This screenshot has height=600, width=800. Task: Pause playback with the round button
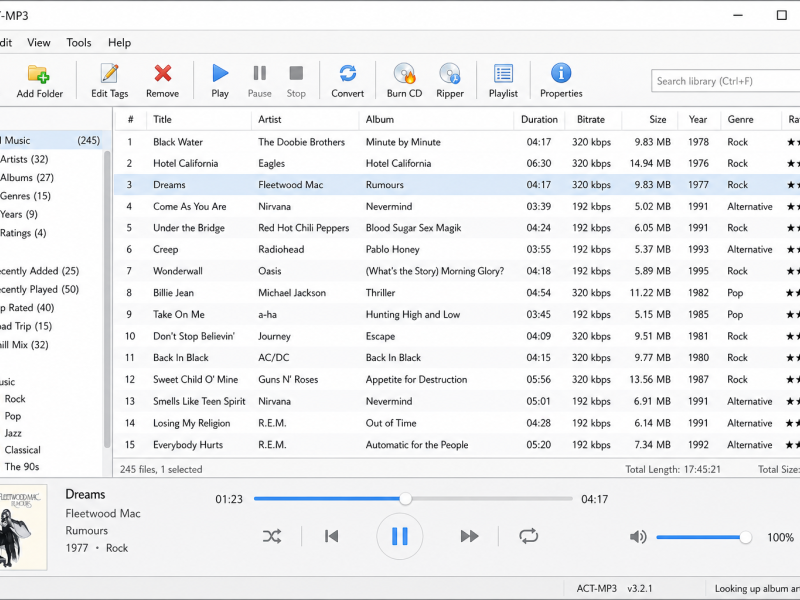coord(399,536)
